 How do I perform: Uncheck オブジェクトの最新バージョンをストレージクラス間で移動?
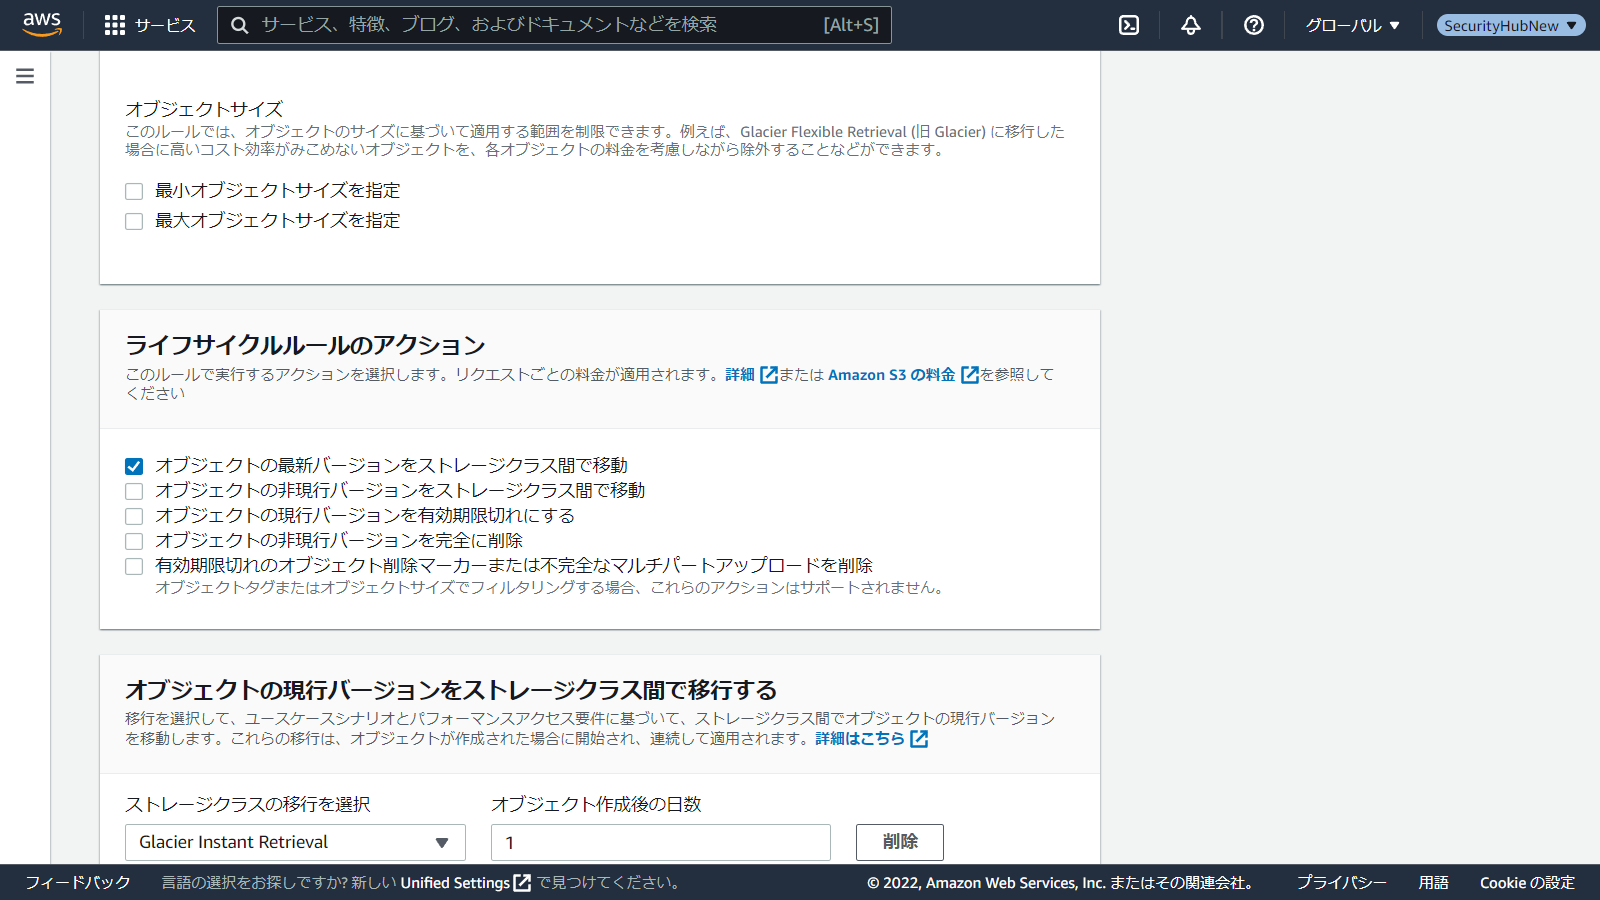(134, 466)
